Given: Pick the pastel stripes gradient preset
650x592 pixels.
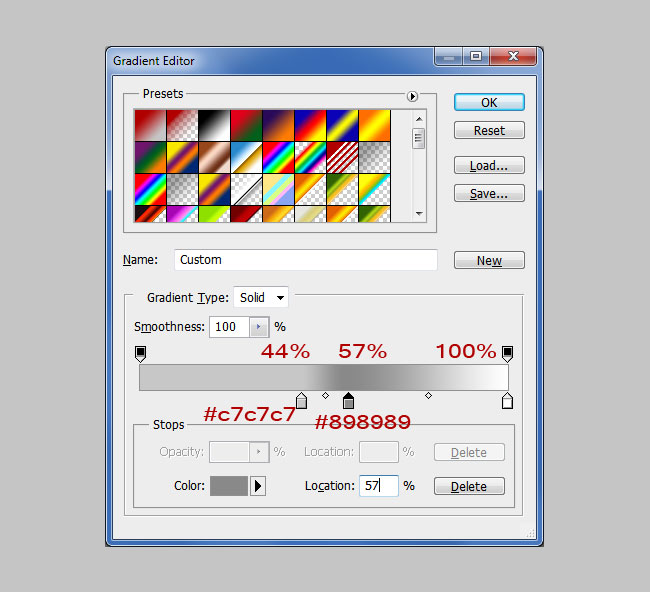Looking at the screenshot, I should (x=278, y=189).
